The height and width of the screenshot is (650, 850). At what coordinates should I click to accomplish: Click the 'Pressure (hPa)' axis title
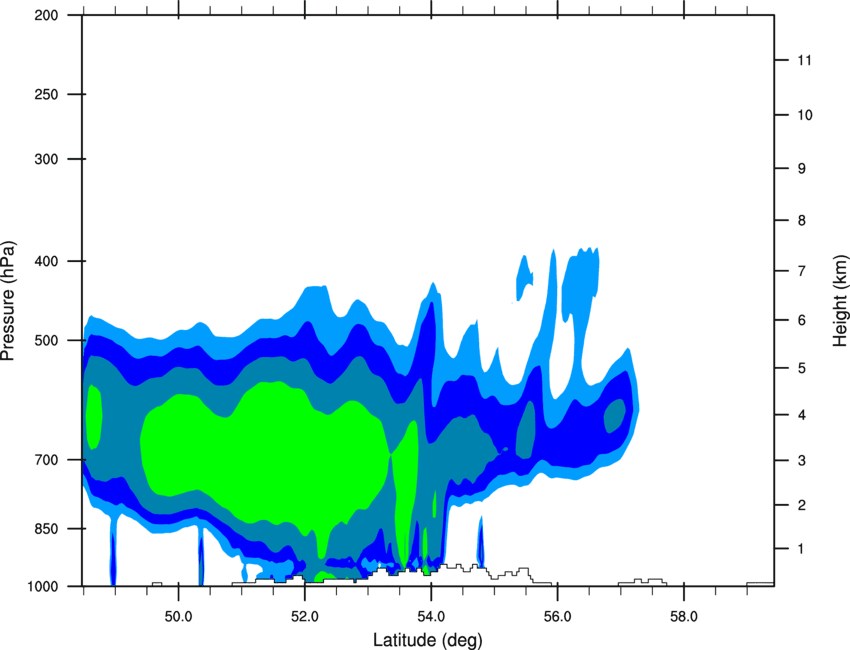point(8,301)
